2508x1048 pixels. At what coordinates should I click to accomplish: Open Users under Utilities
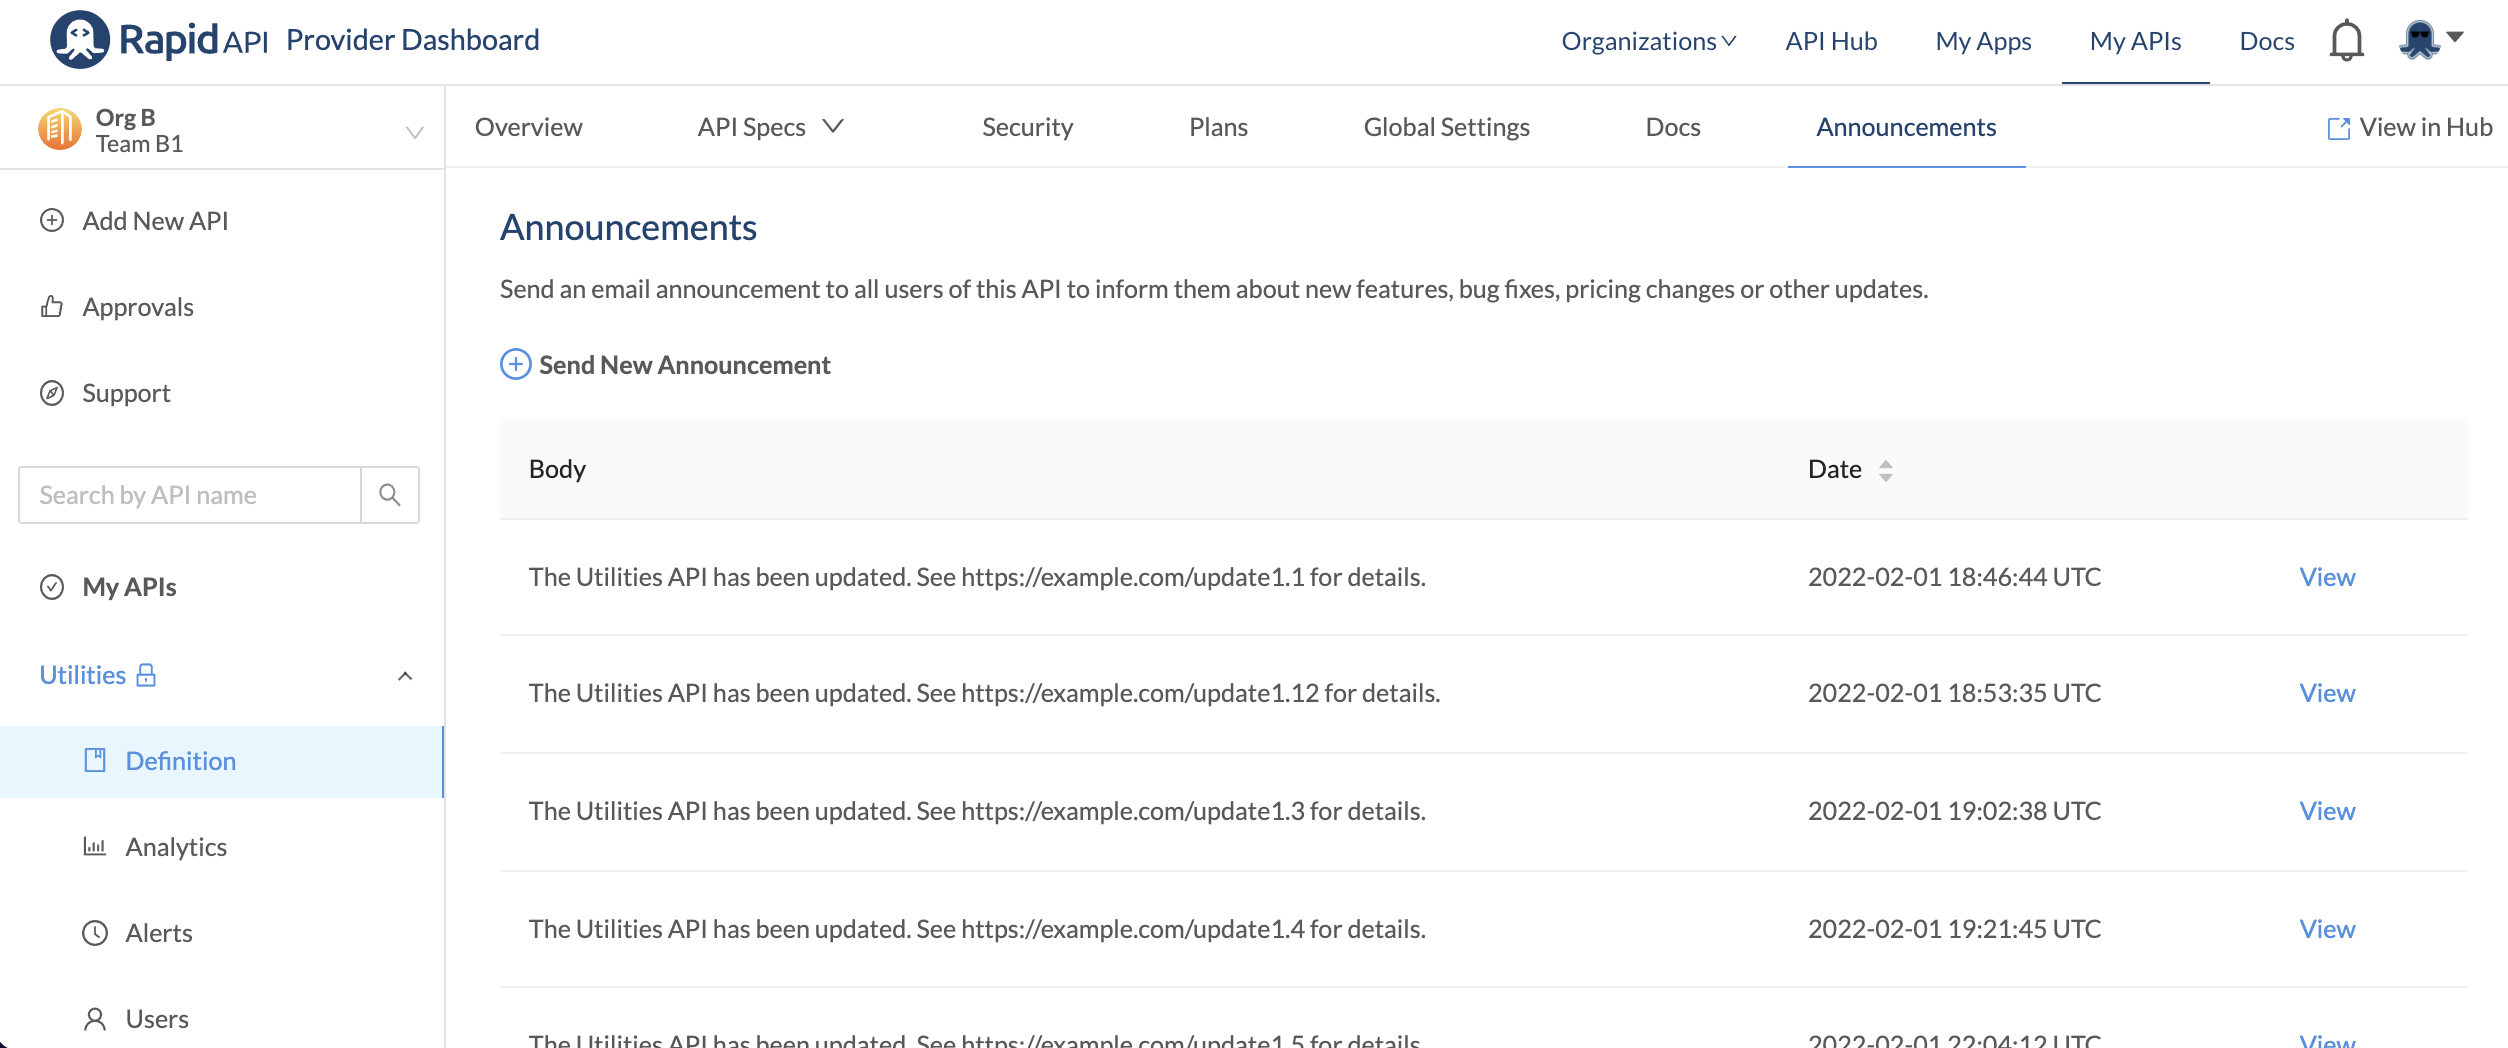point(157,1019)
